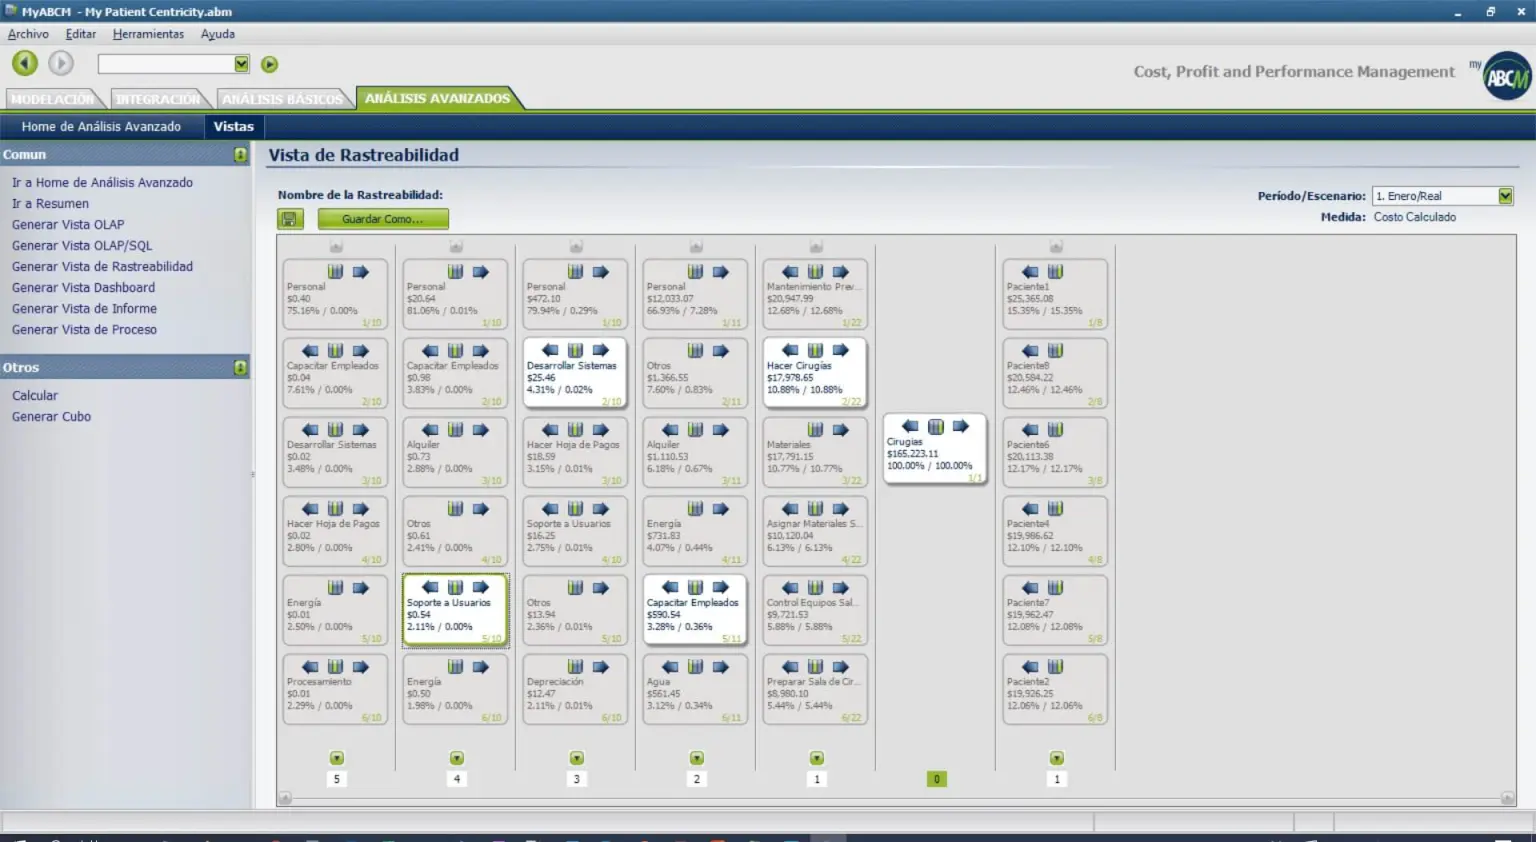
Task: Open the bar chart icon on the Paciente1 card
Action: pos(1055,272)
